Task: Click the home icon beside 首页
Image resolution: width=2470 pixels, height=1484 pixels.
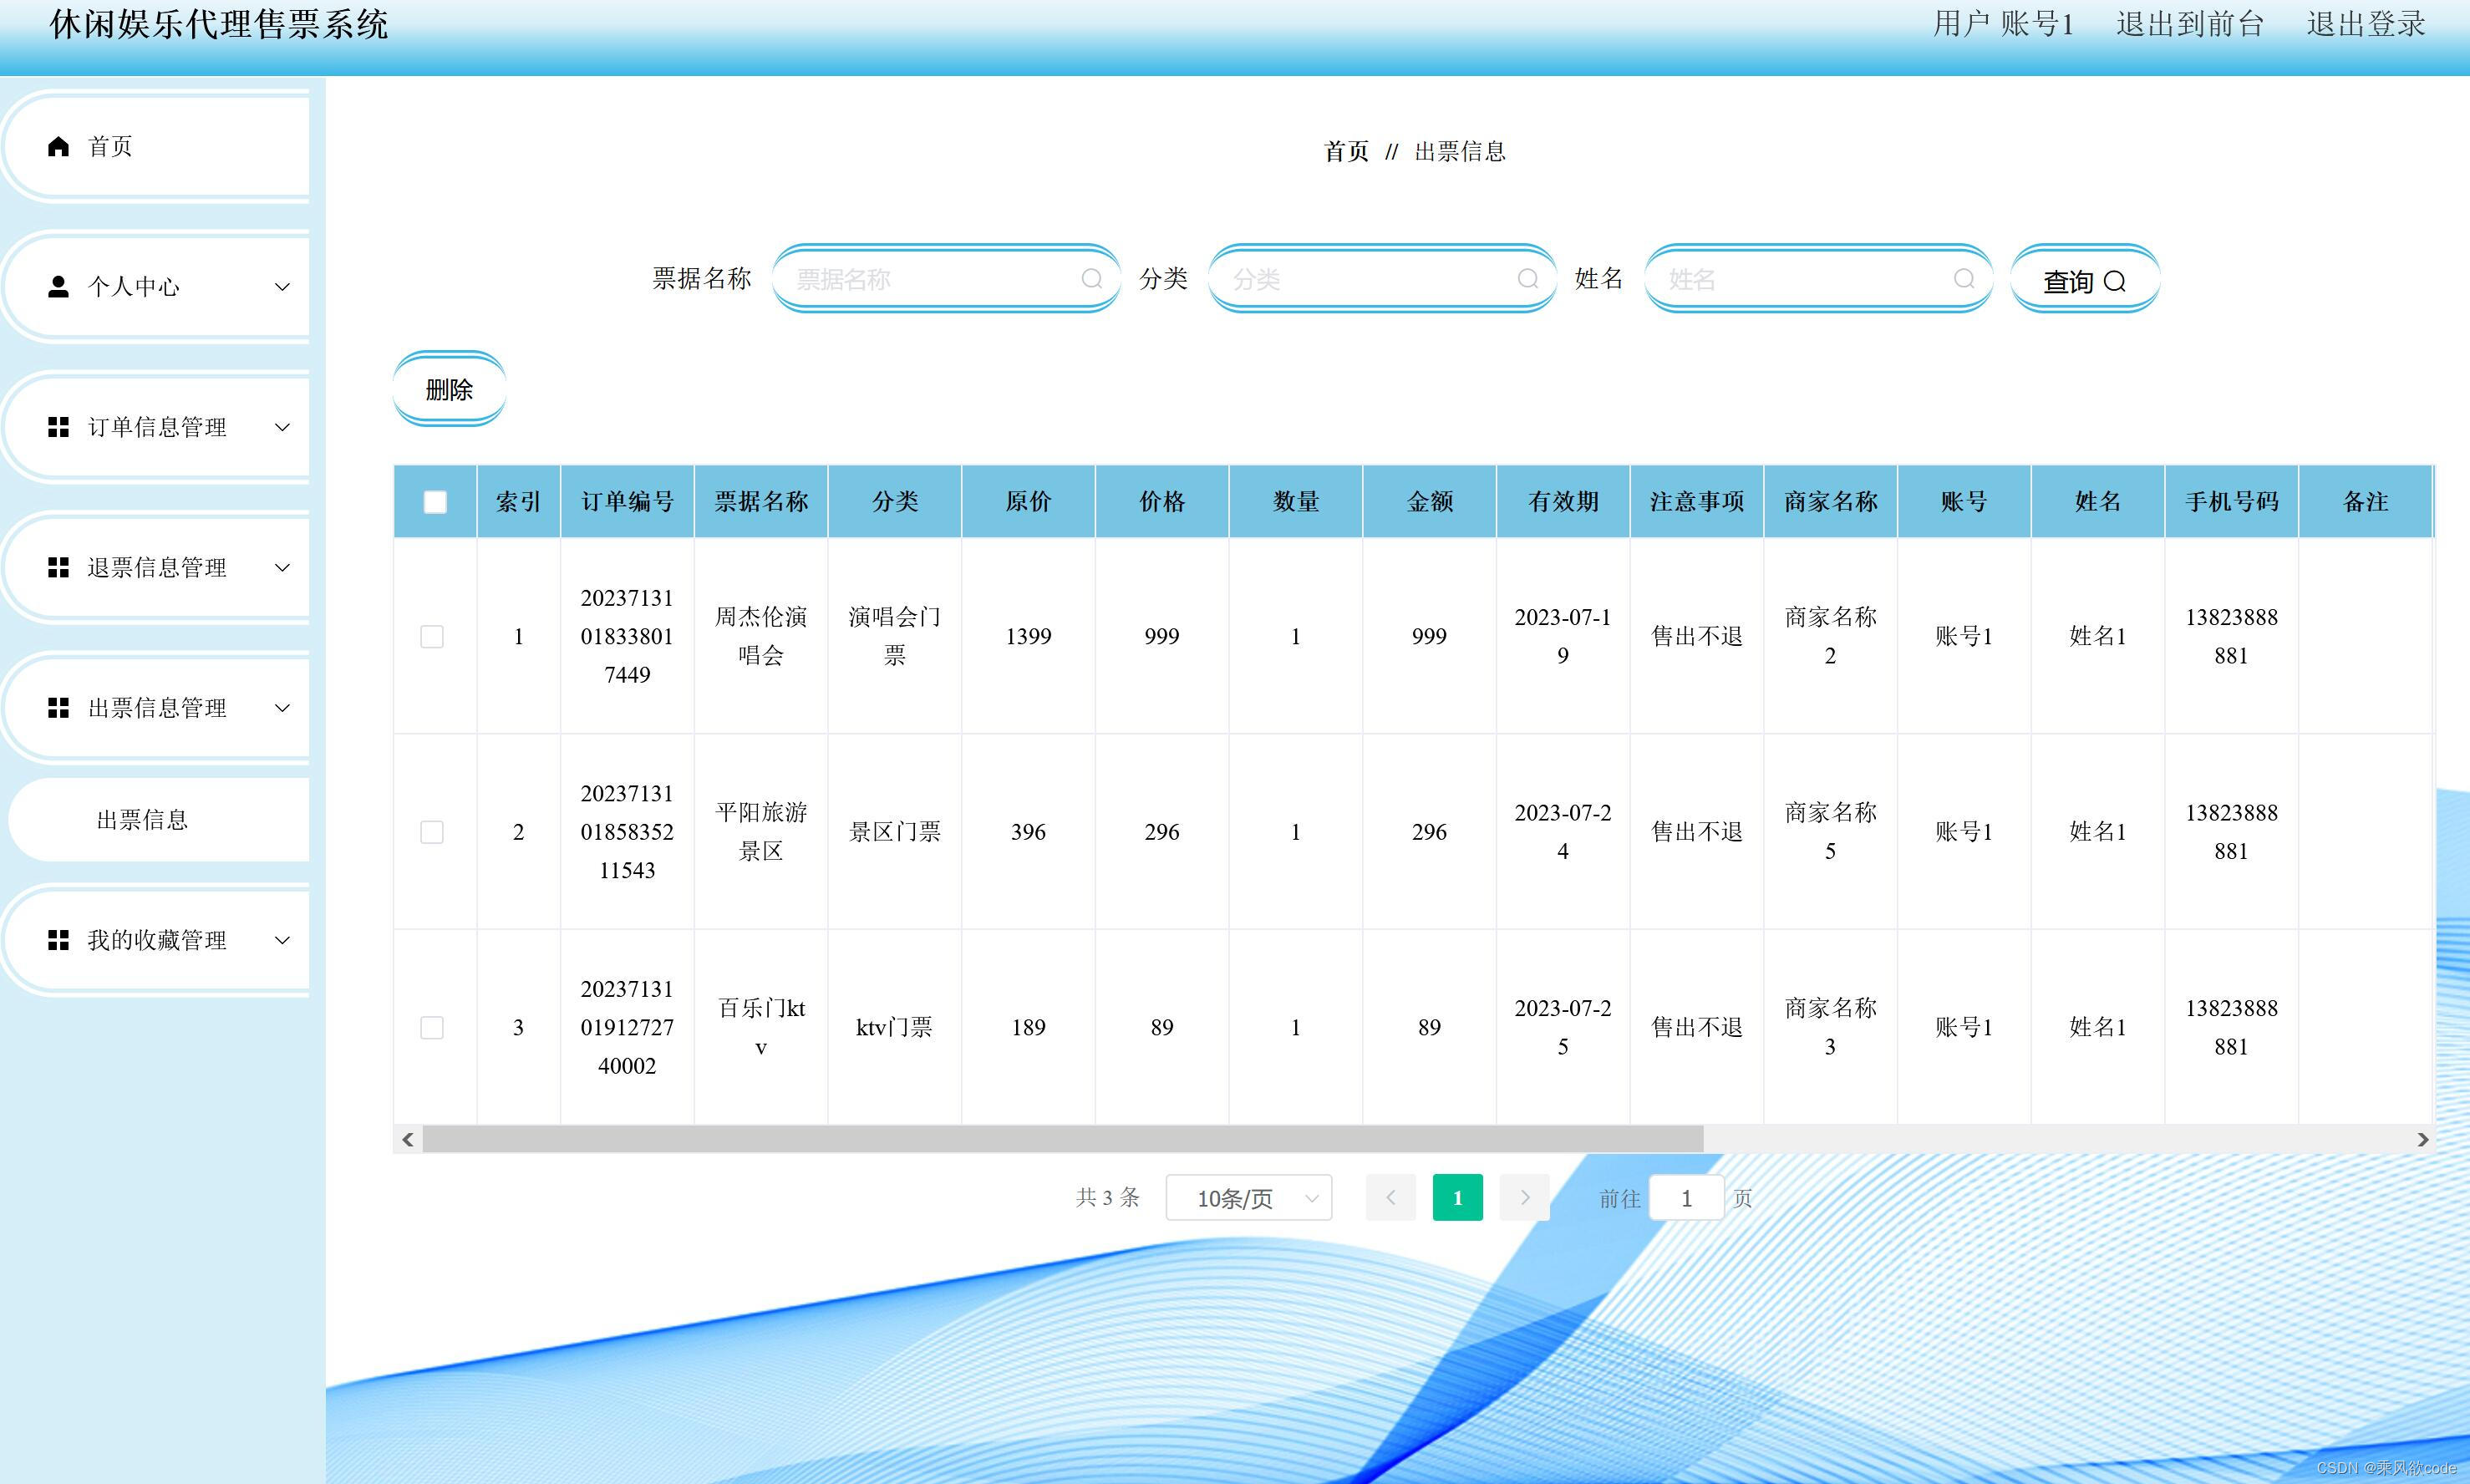Action: click(x=58, y=147)
